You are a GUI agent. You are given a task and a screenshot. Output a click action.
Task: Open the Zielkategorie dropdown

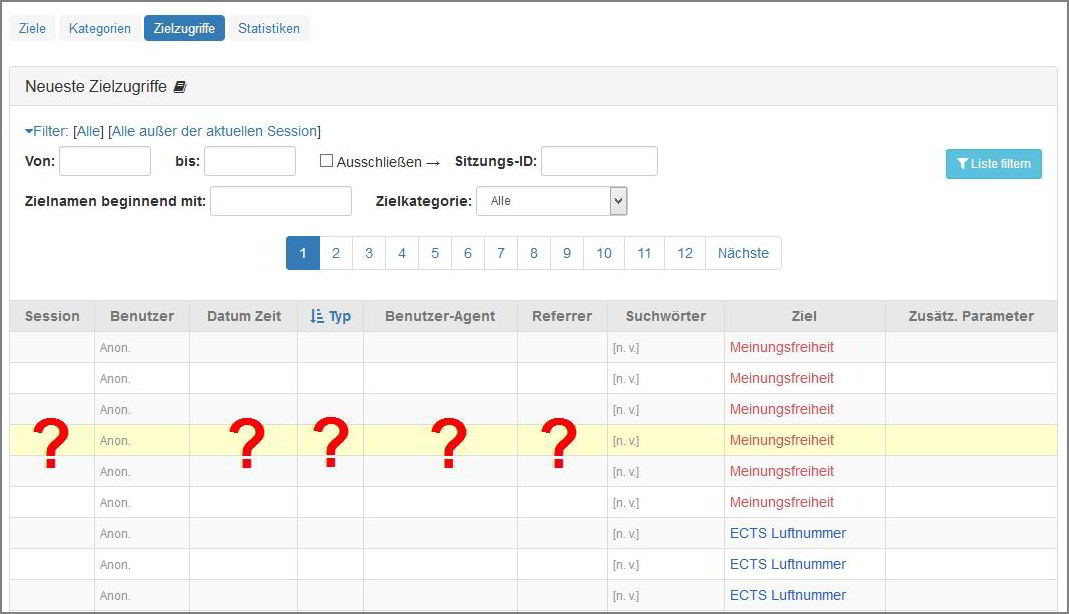(552, 201)
